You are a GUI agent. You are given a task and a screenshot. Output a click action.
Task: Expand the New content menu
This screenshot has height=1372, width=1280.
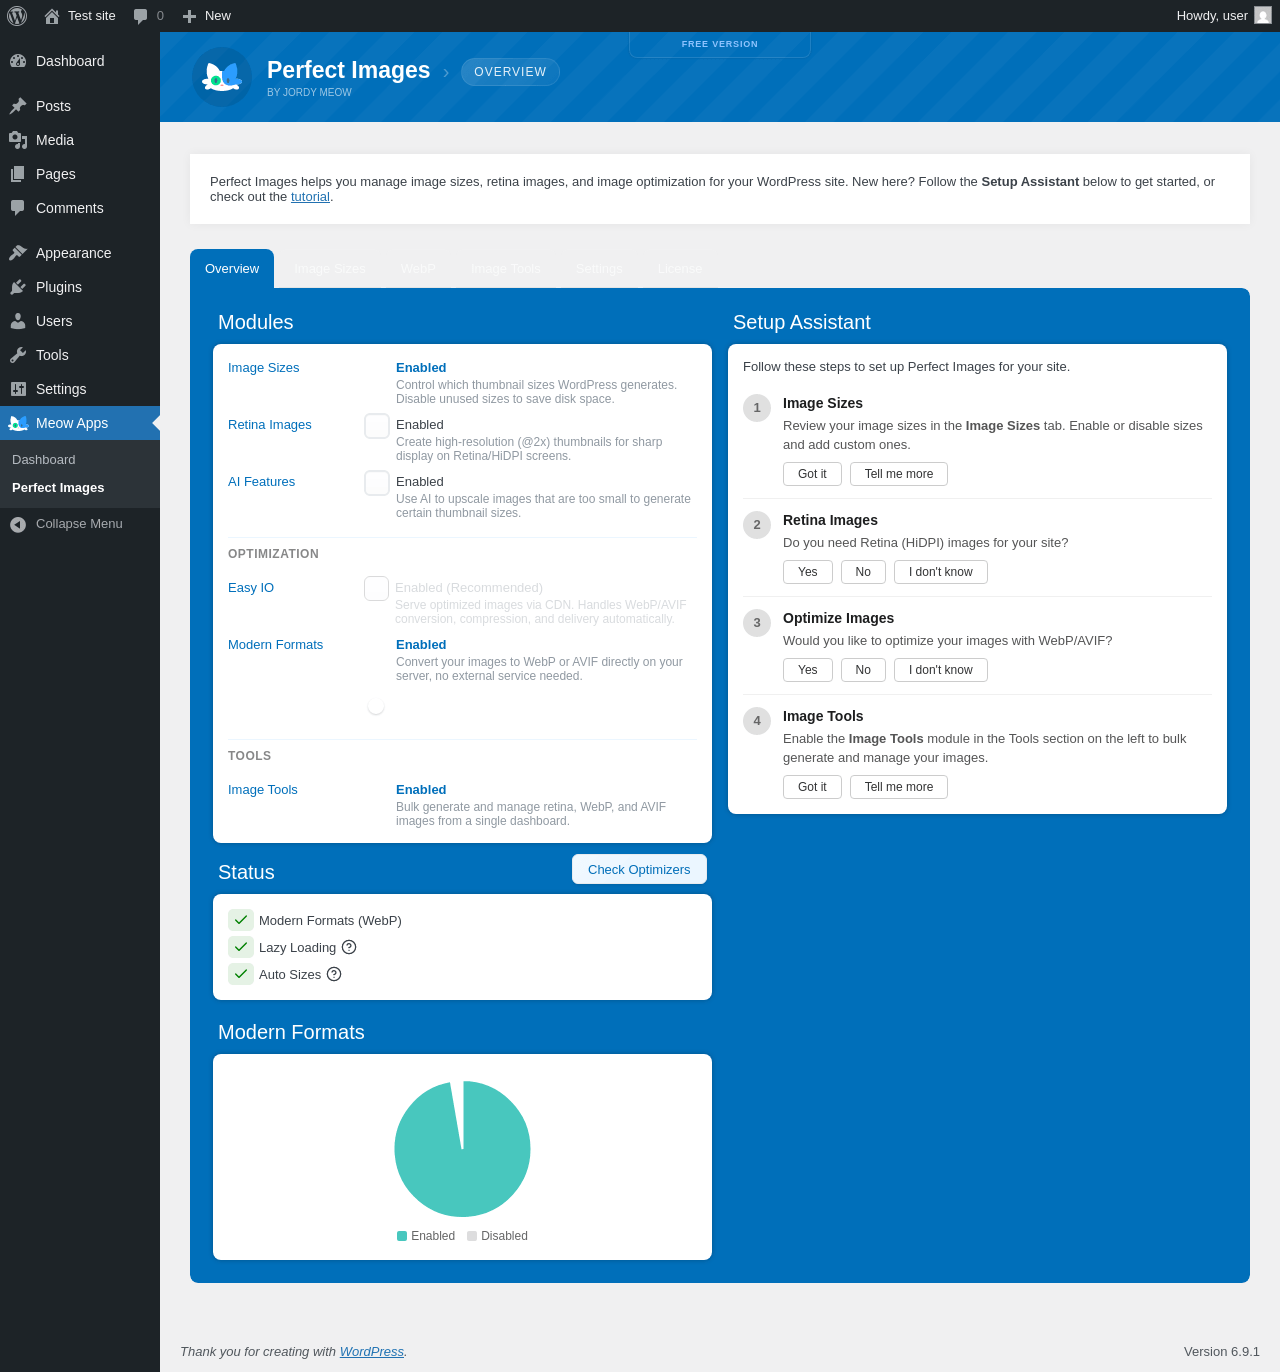click(206, 16)
